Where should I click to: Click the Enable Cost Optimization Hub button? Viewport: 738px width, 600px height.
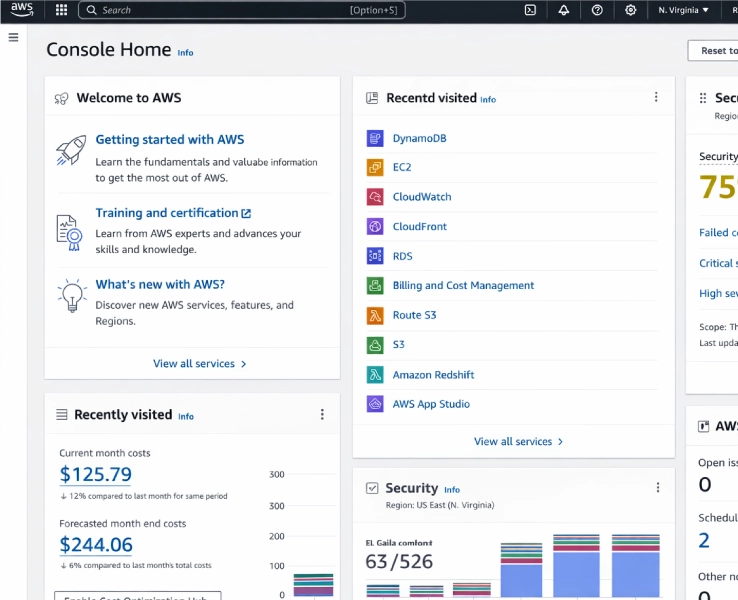pos(137,596)
